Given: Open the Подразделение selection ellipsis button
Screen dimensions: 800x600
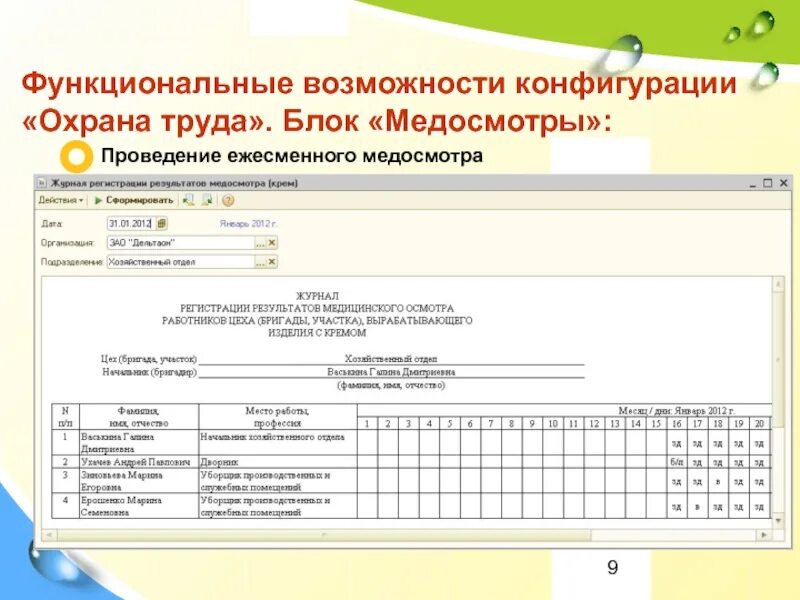Looking at the screenshot, I should click(261, 262).
